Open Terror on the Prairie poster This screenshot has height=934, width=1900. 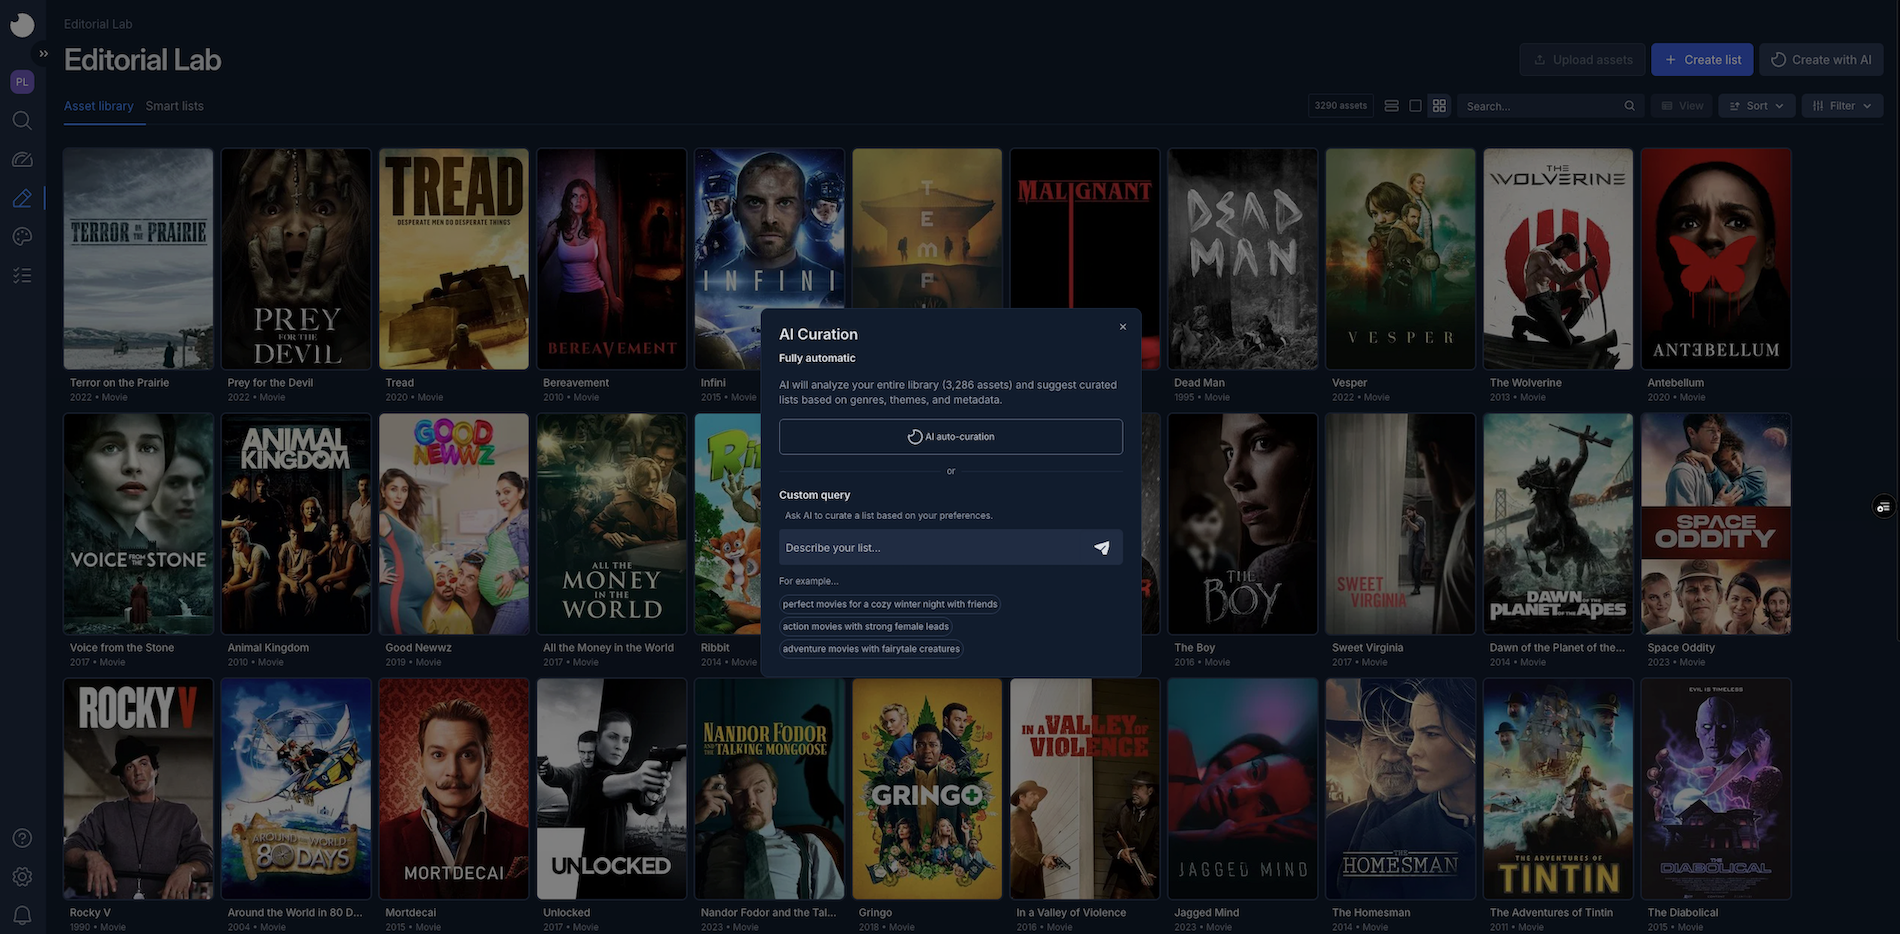[138, 259]
